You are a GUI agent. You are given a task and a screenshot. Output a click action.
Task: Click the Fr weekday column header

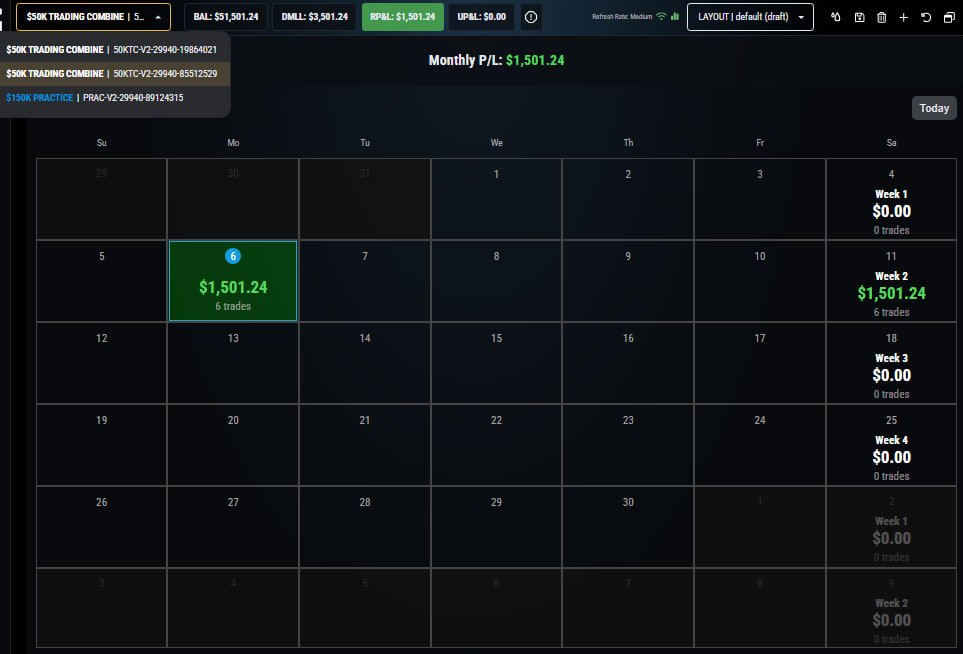[x=760, y=142]
